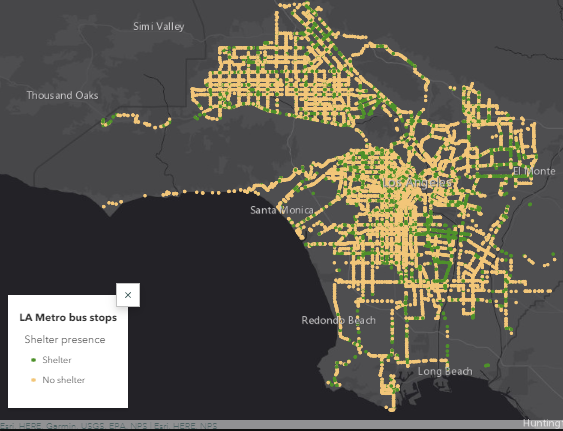Click the Redondo Beach map label

(339, 320)
